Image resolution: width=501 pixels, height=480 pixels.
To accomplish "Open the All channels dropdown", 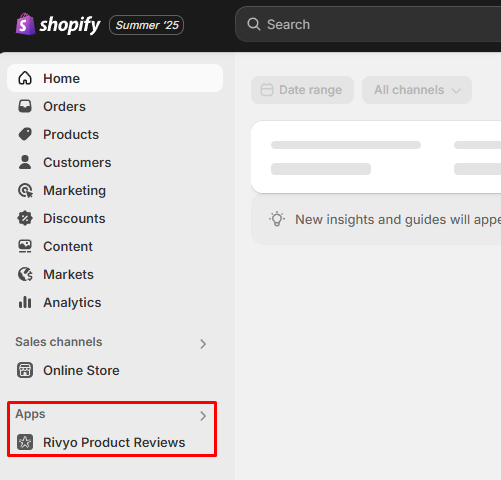I will 417,90.
